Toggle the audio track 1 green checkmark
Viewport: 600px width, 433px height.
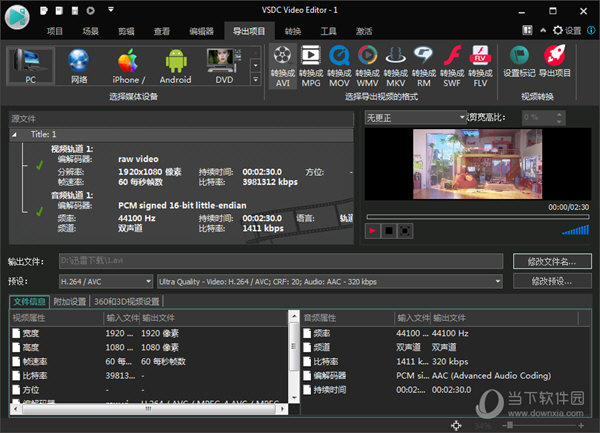tap(39, 211)
